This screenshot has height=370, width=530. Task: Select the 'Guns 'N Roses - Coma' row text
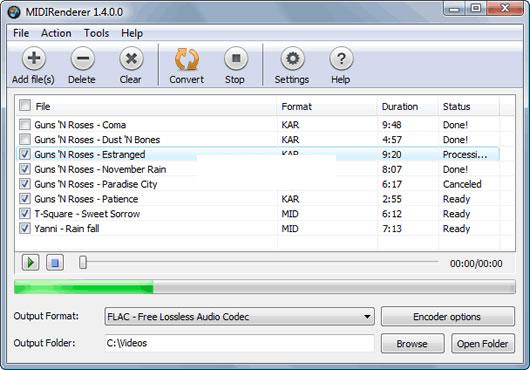click(x=80, y=125)
